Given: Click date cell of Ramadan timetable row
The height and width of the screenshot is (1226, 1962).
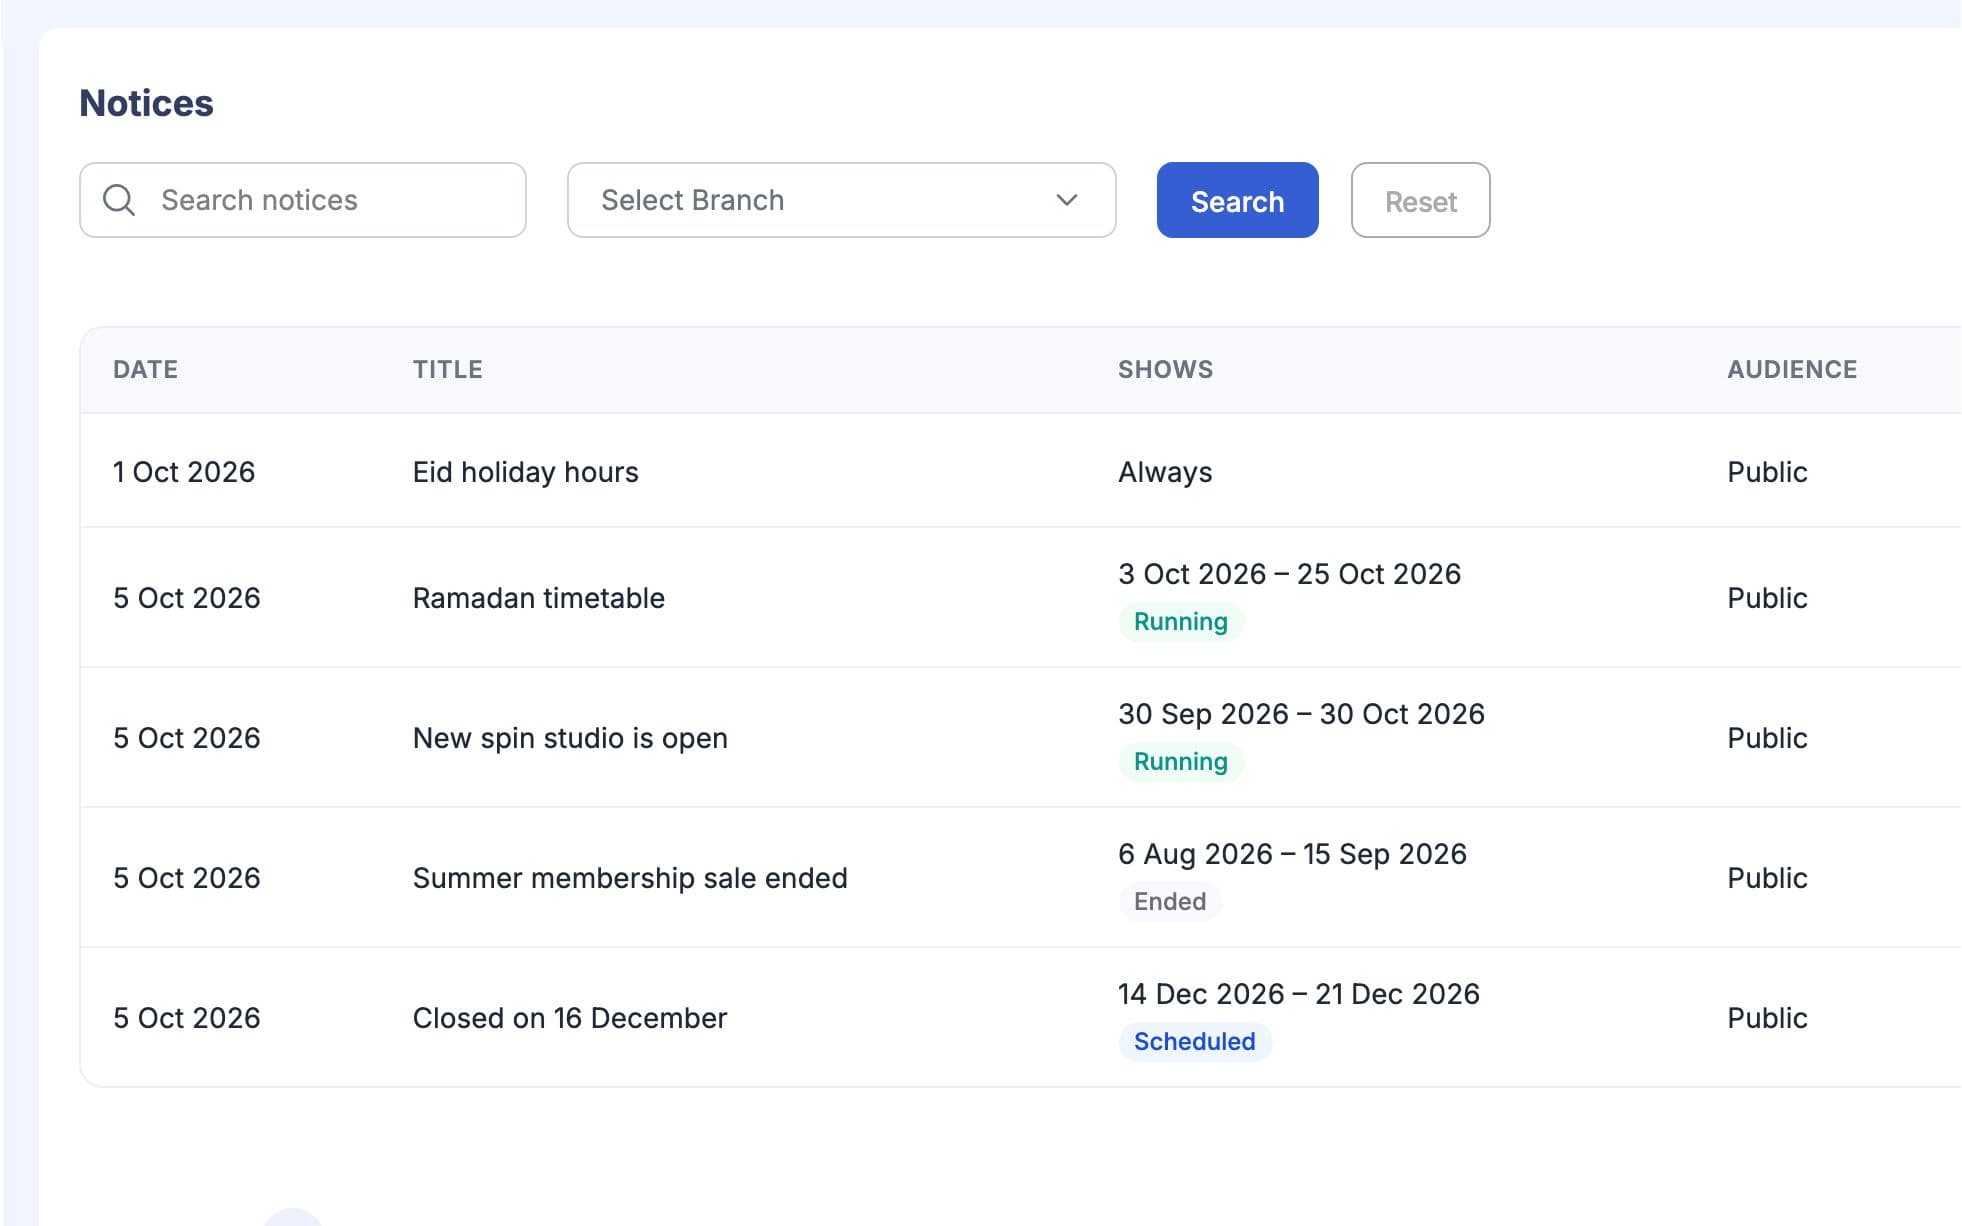Looking at the screenshot, I should [x=186, y=598].
